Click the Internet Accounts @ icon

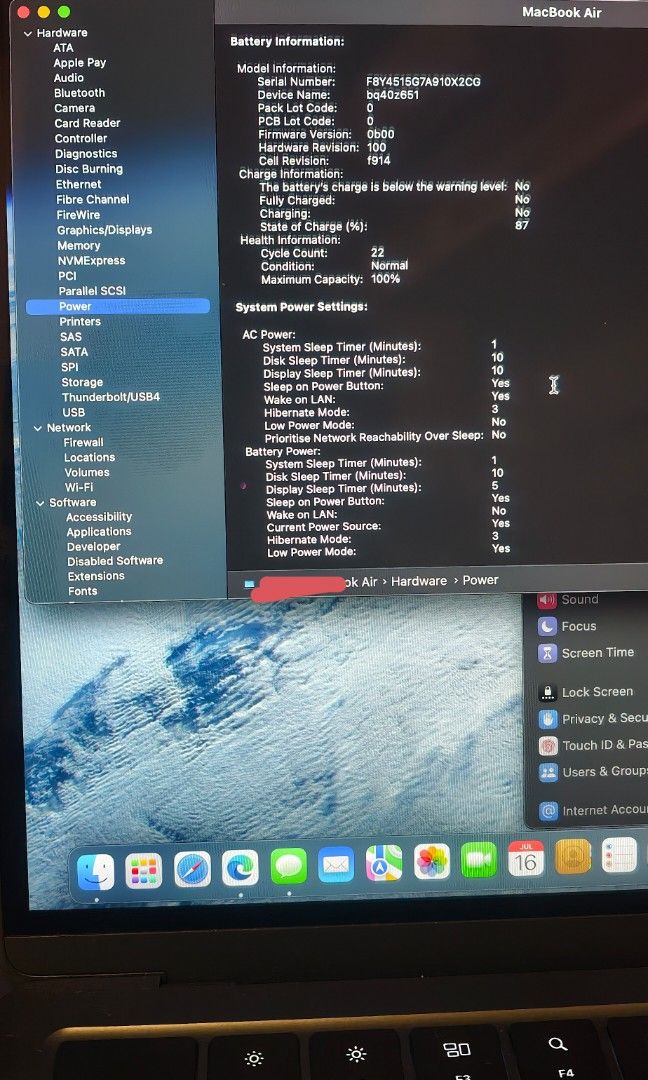(549, 811)
